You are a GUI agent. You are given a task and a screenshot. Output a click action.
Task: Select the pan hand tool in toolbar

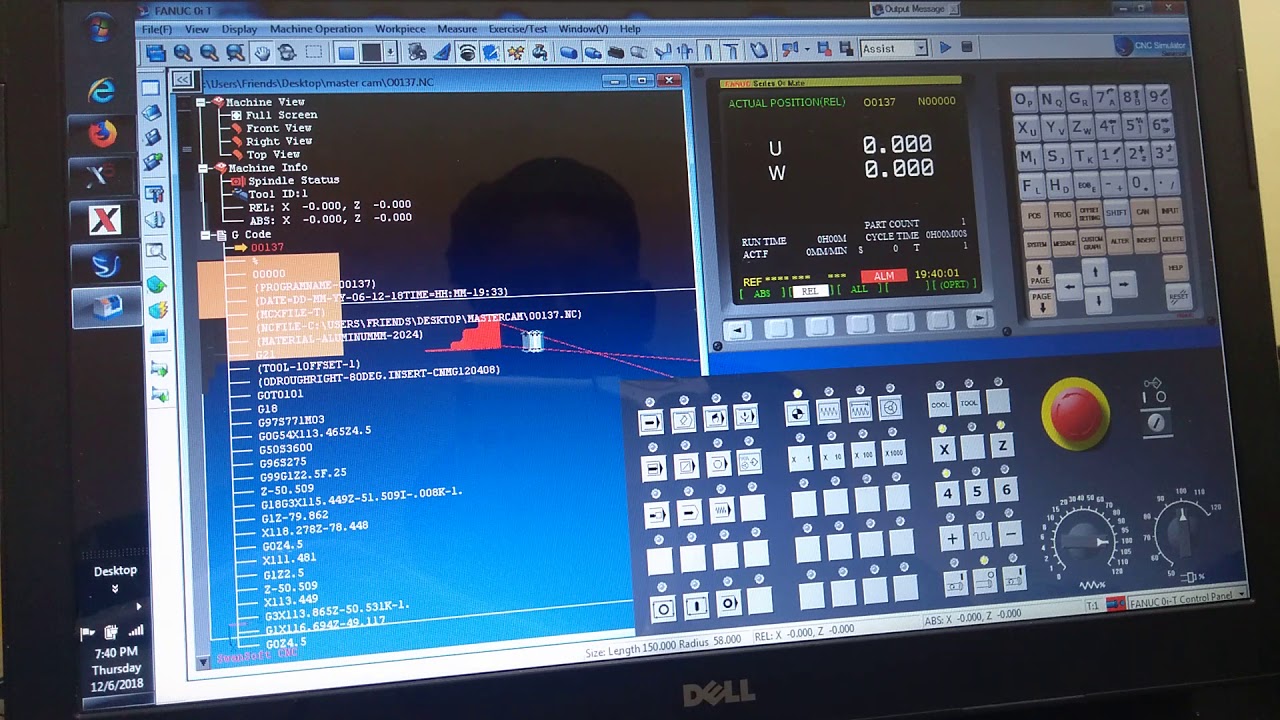click(261, 52)
